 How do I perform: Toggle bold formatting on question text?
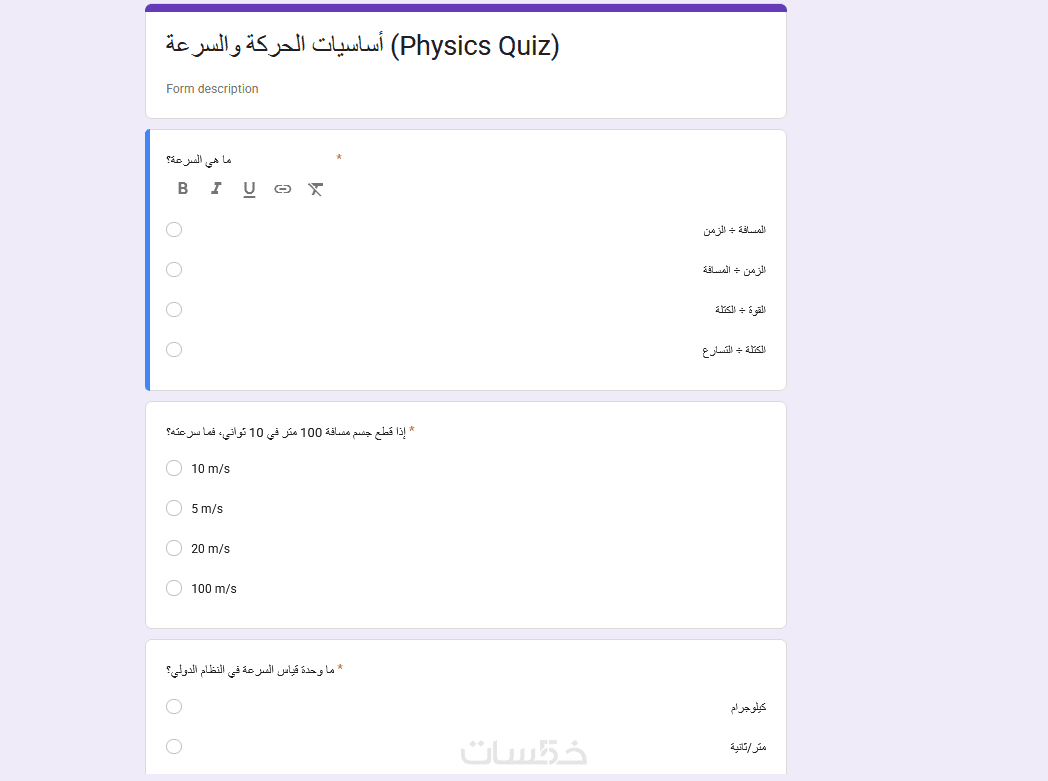point(183,189)
